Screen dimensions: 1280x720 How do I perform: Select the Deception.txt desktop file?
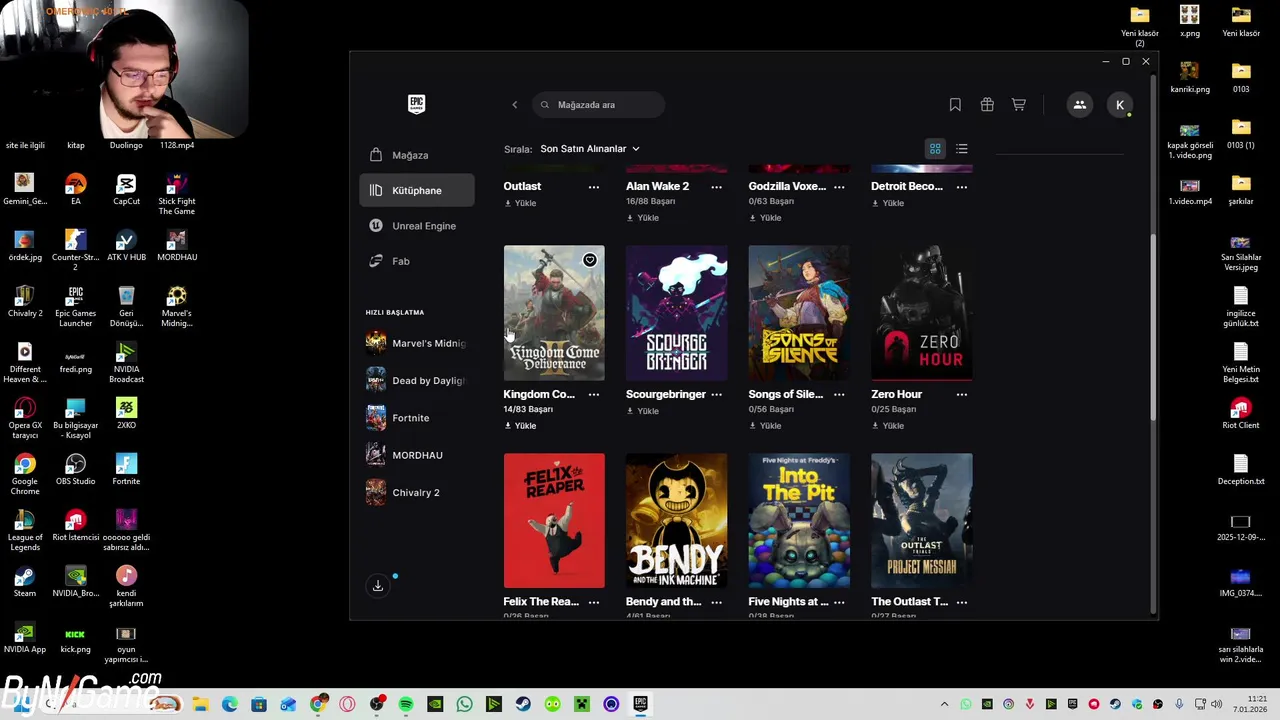pyautogui.click(x=1241, y=470)
